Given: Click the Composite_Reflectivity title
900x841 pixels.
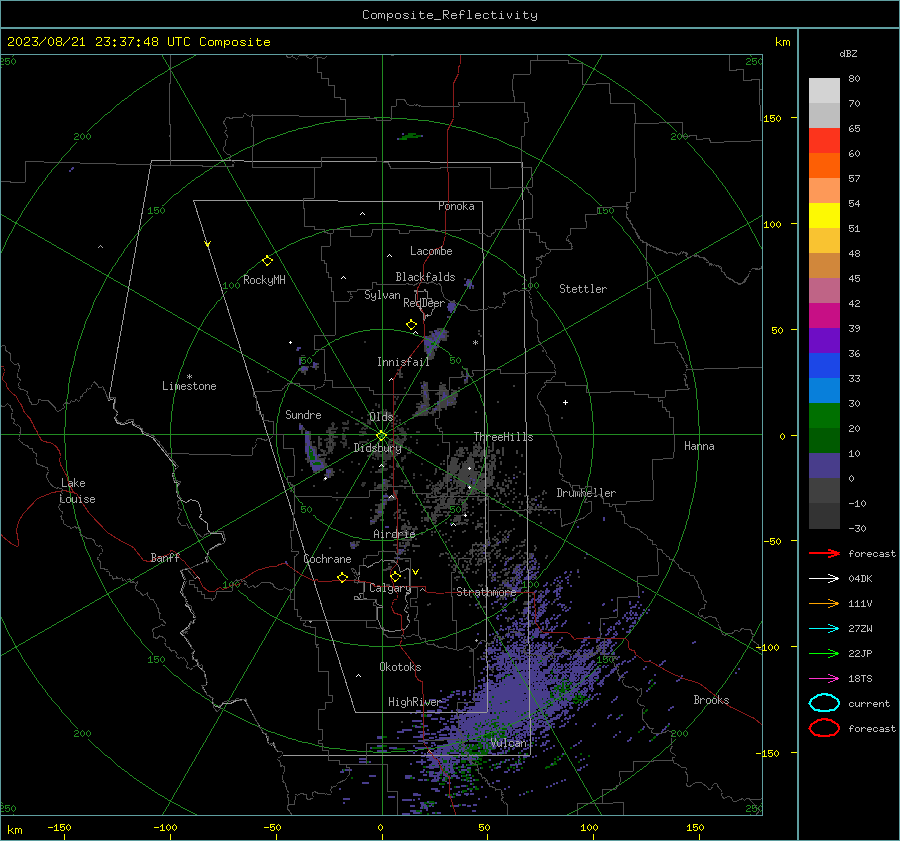Looking at the screenshot, I should tap(450, 15).
